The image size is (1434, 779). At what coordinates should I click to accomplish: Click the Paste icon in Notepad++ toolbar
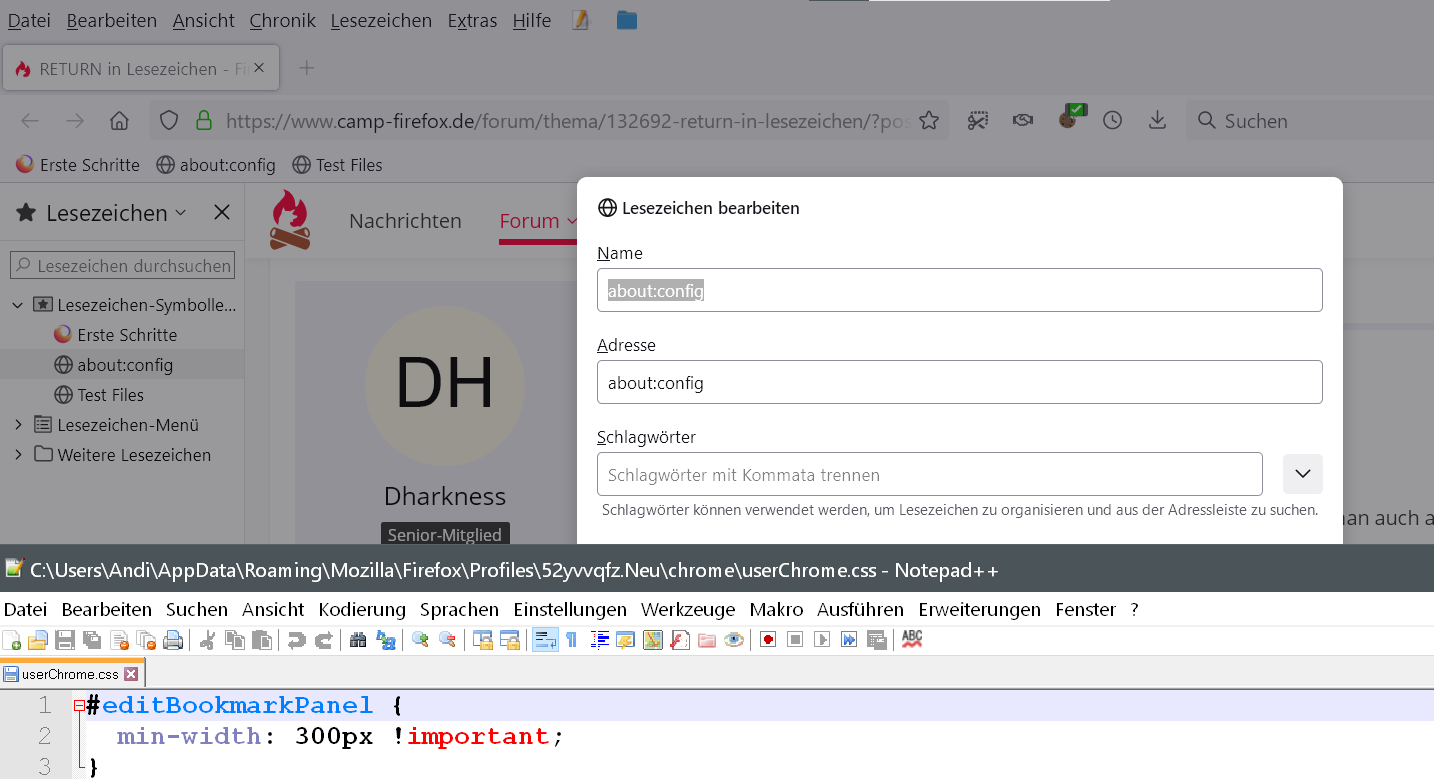262,640
